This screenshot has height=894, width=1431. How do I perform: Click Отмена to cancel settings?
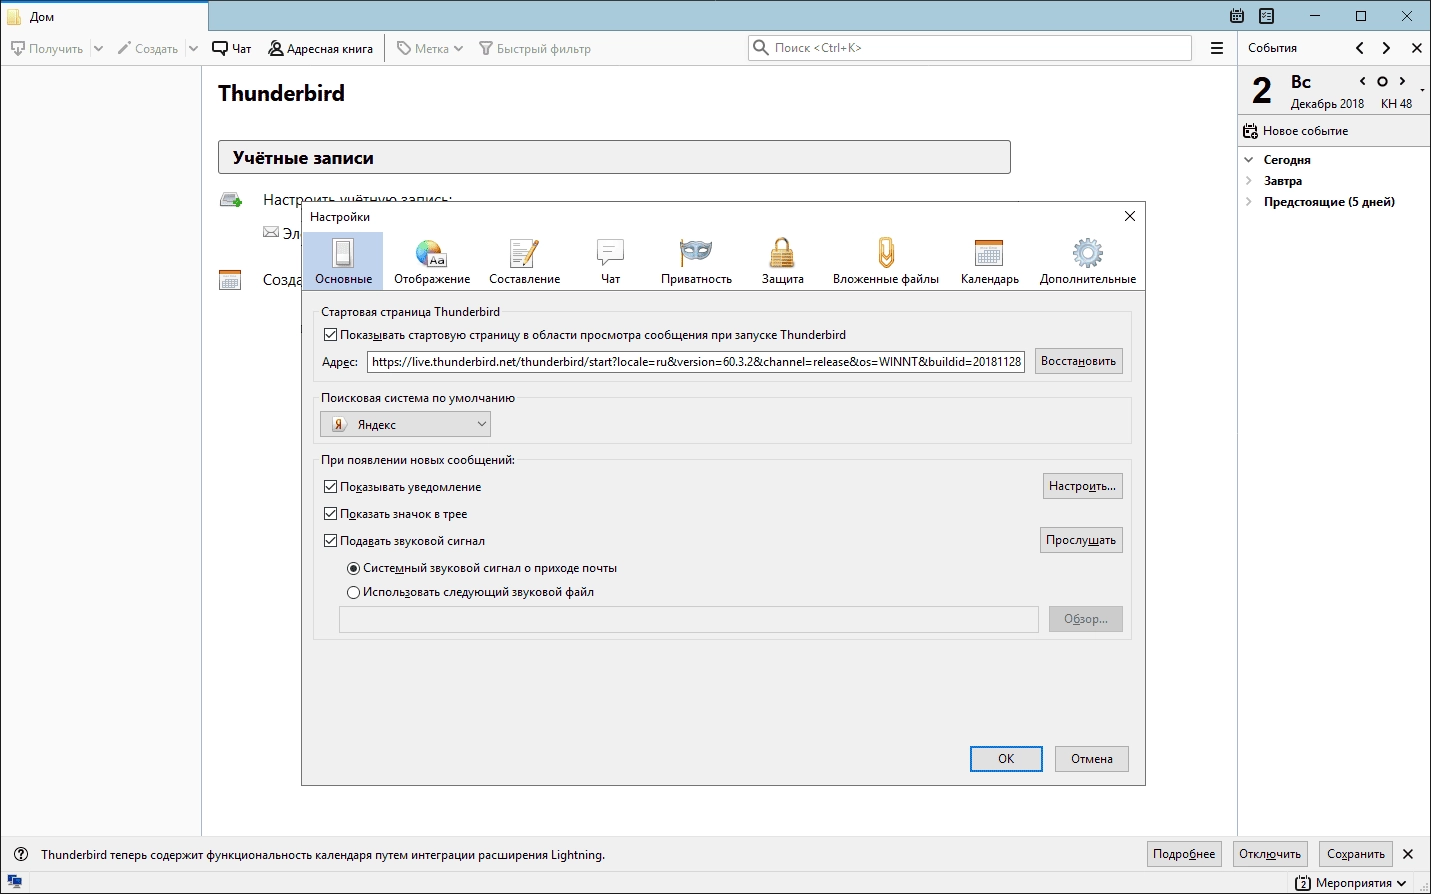tap(1092, 759)
